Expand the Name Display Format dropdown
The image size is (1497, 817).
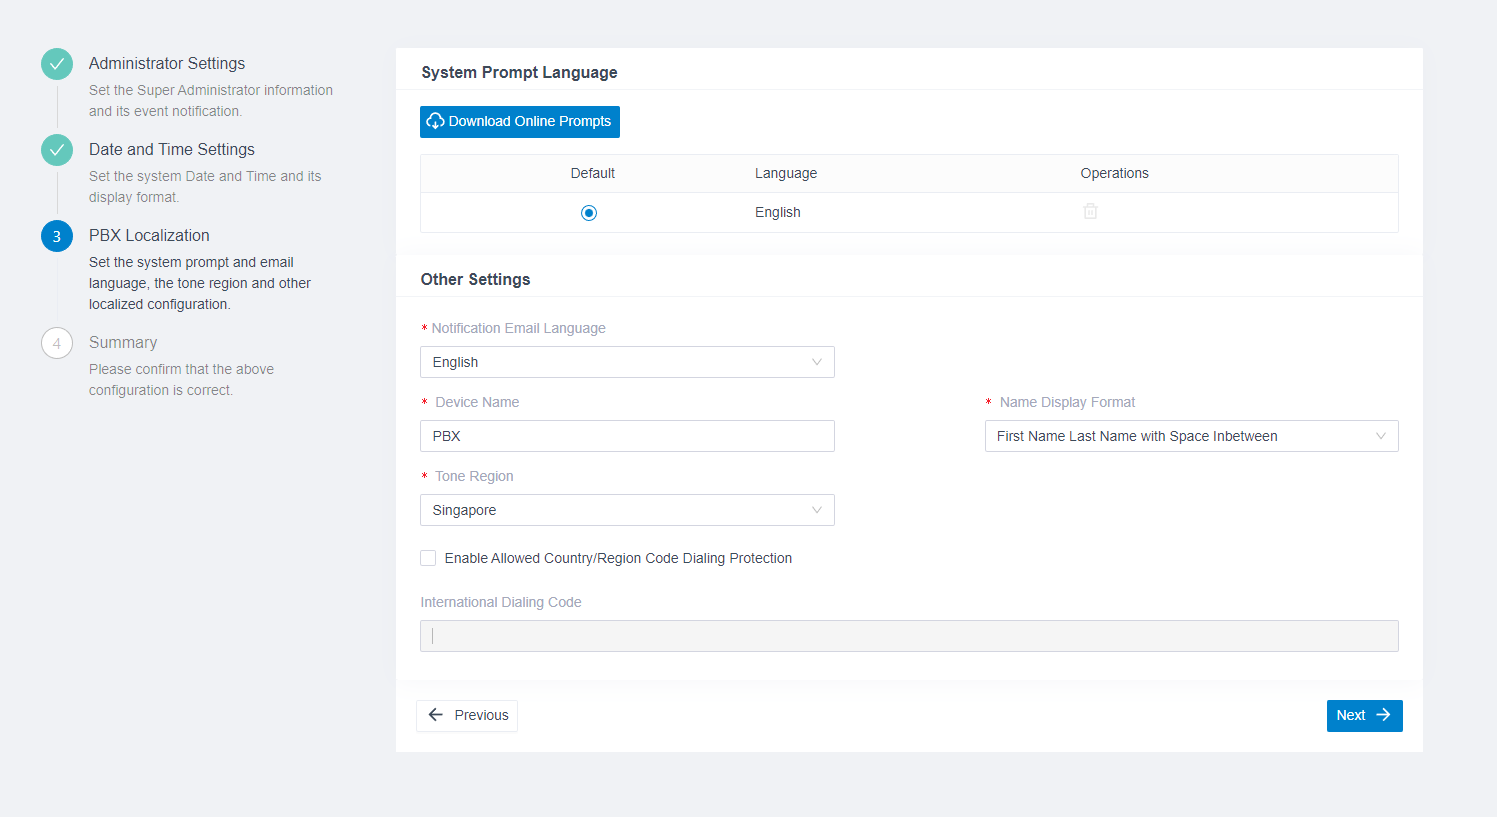1191,436
